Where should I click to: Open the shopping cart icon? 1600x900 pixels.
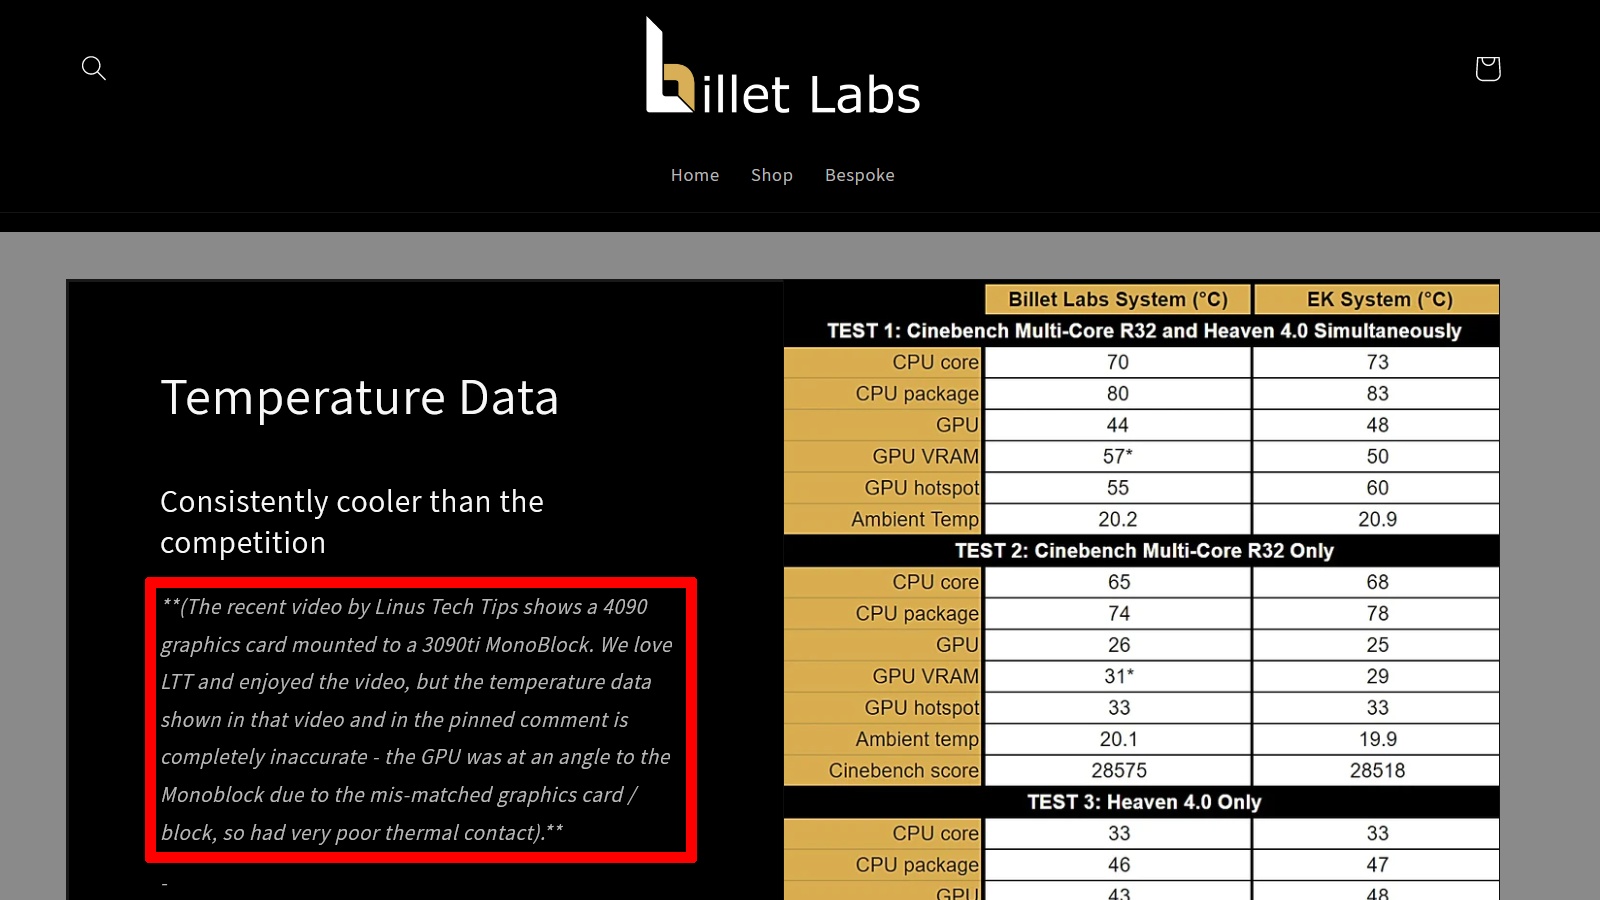point(1487,68)
